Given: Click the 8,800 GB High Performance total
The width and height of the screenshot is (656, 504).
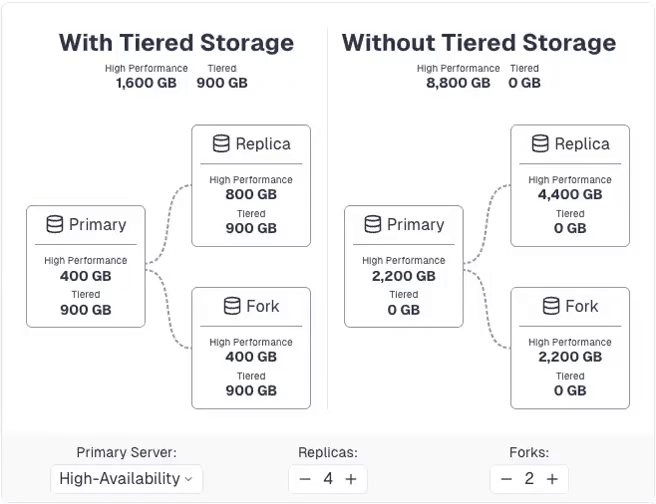Looking at the screenshot, I should click(x=458, y=83).
